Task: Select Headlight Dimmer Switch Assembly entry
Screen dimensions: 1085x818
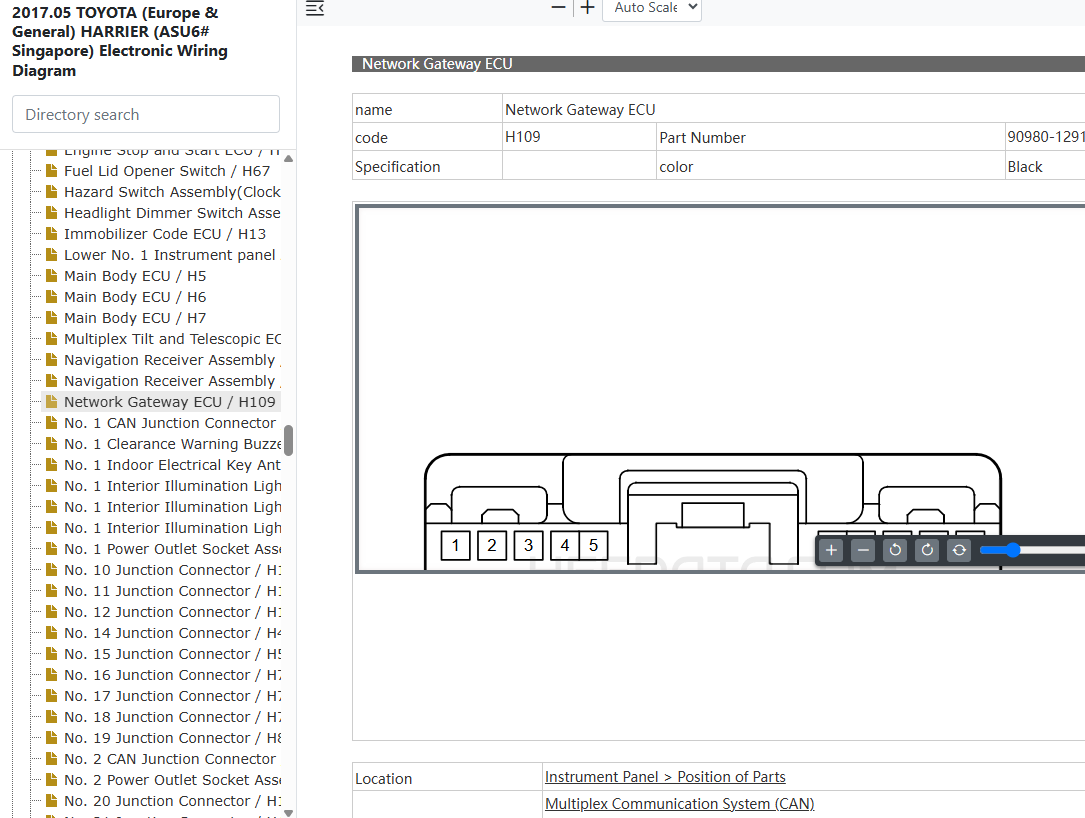Action: point(172,212)
